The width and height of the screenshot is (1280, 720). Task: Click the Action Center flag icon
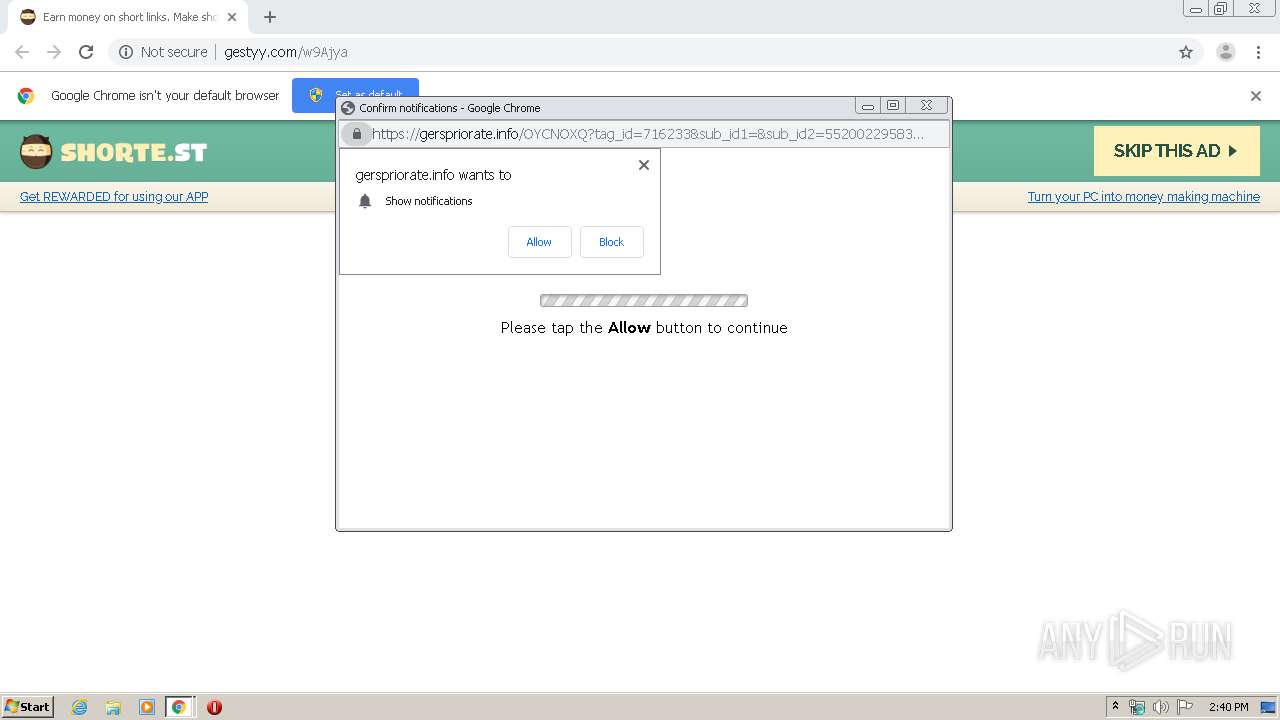[1185, 707]
